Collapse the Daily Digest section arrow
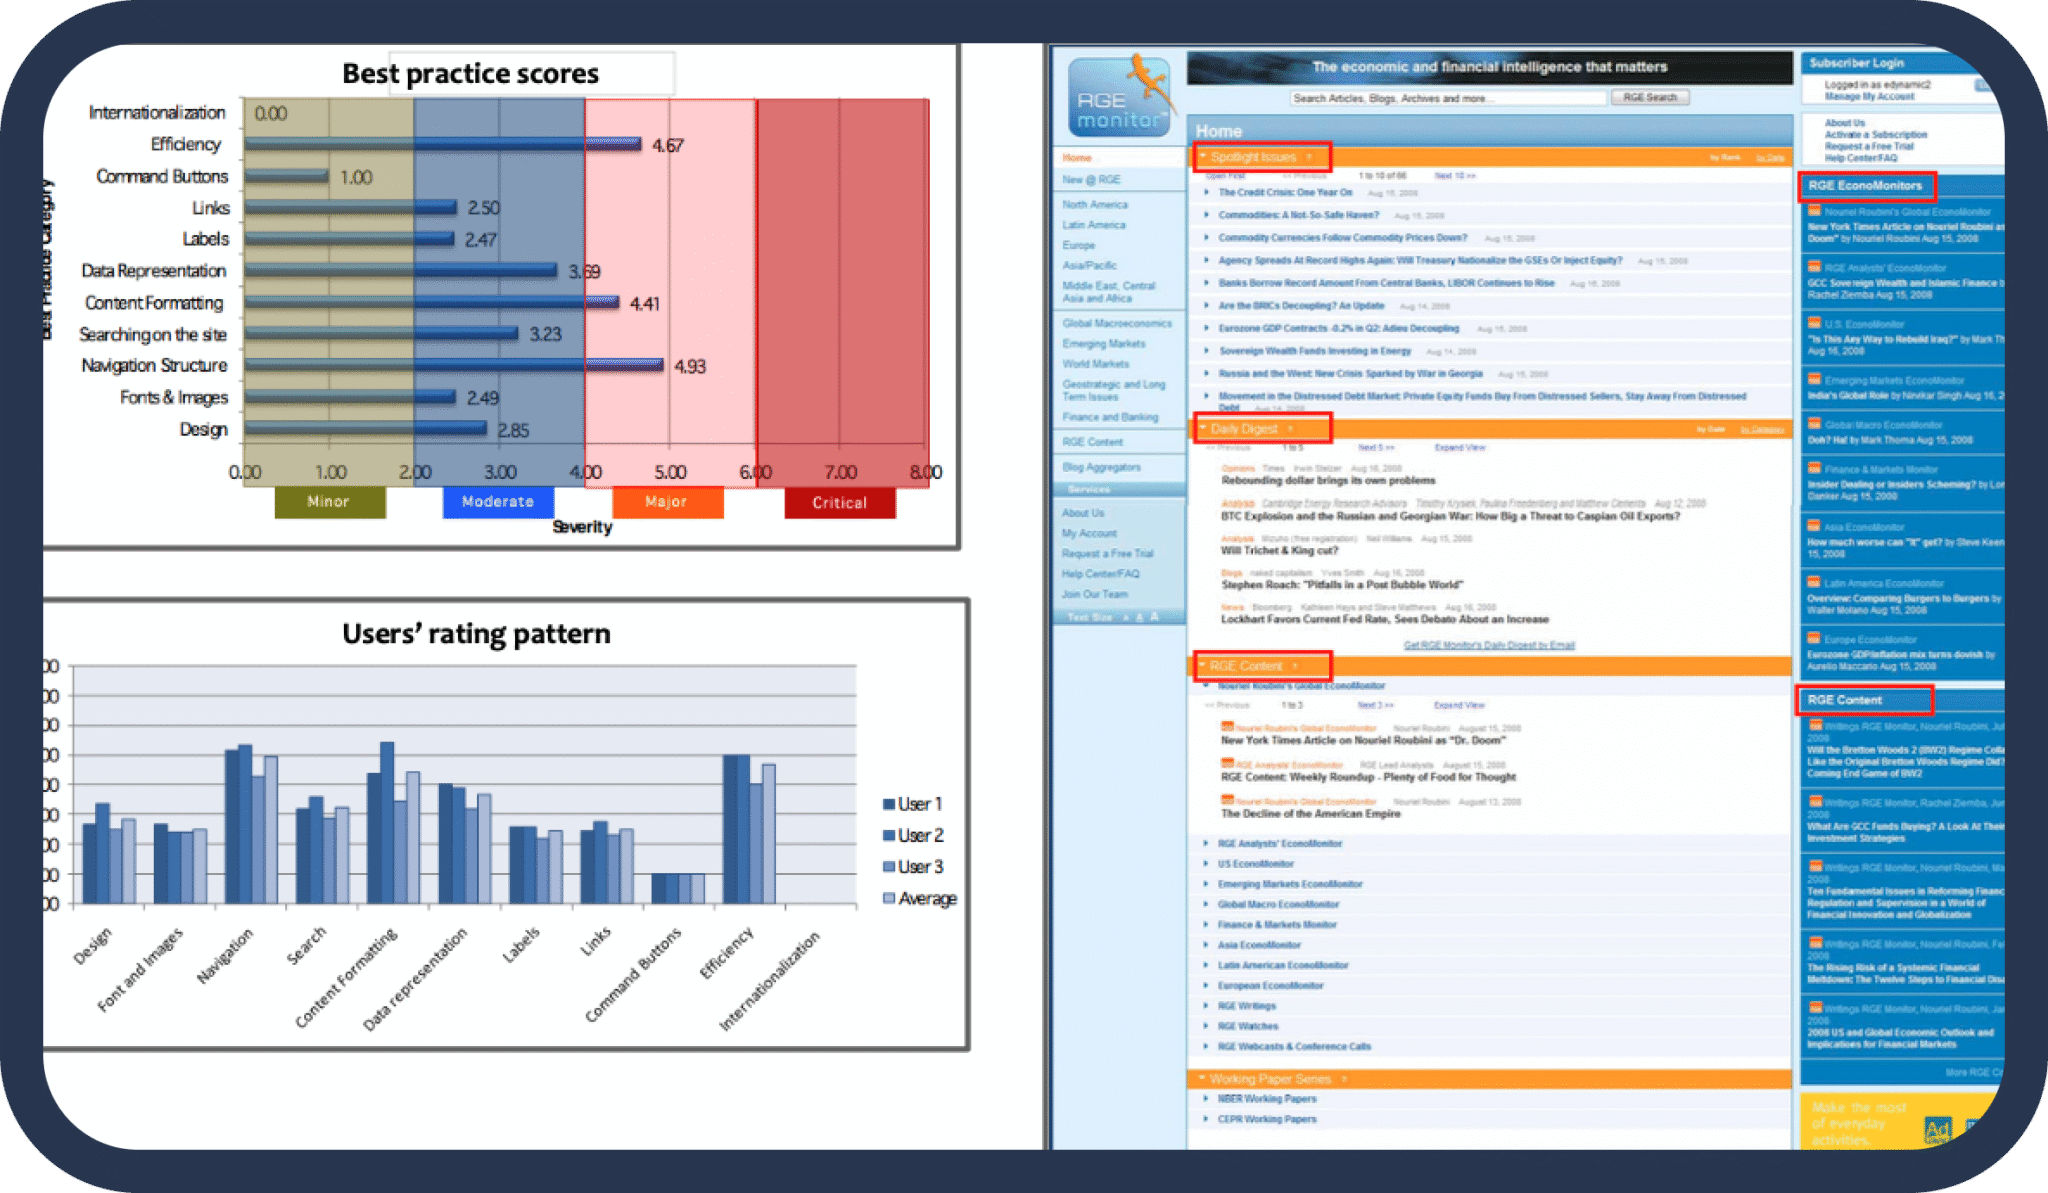 1203,429
